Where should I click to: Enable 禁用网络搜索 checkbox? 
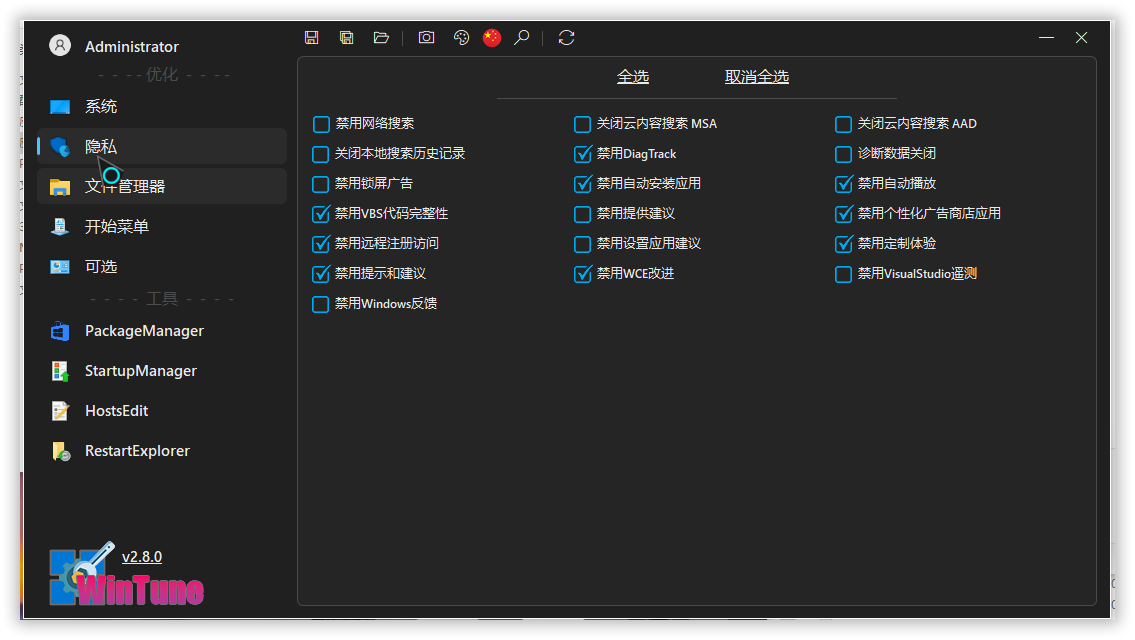[x=321, y=124]
